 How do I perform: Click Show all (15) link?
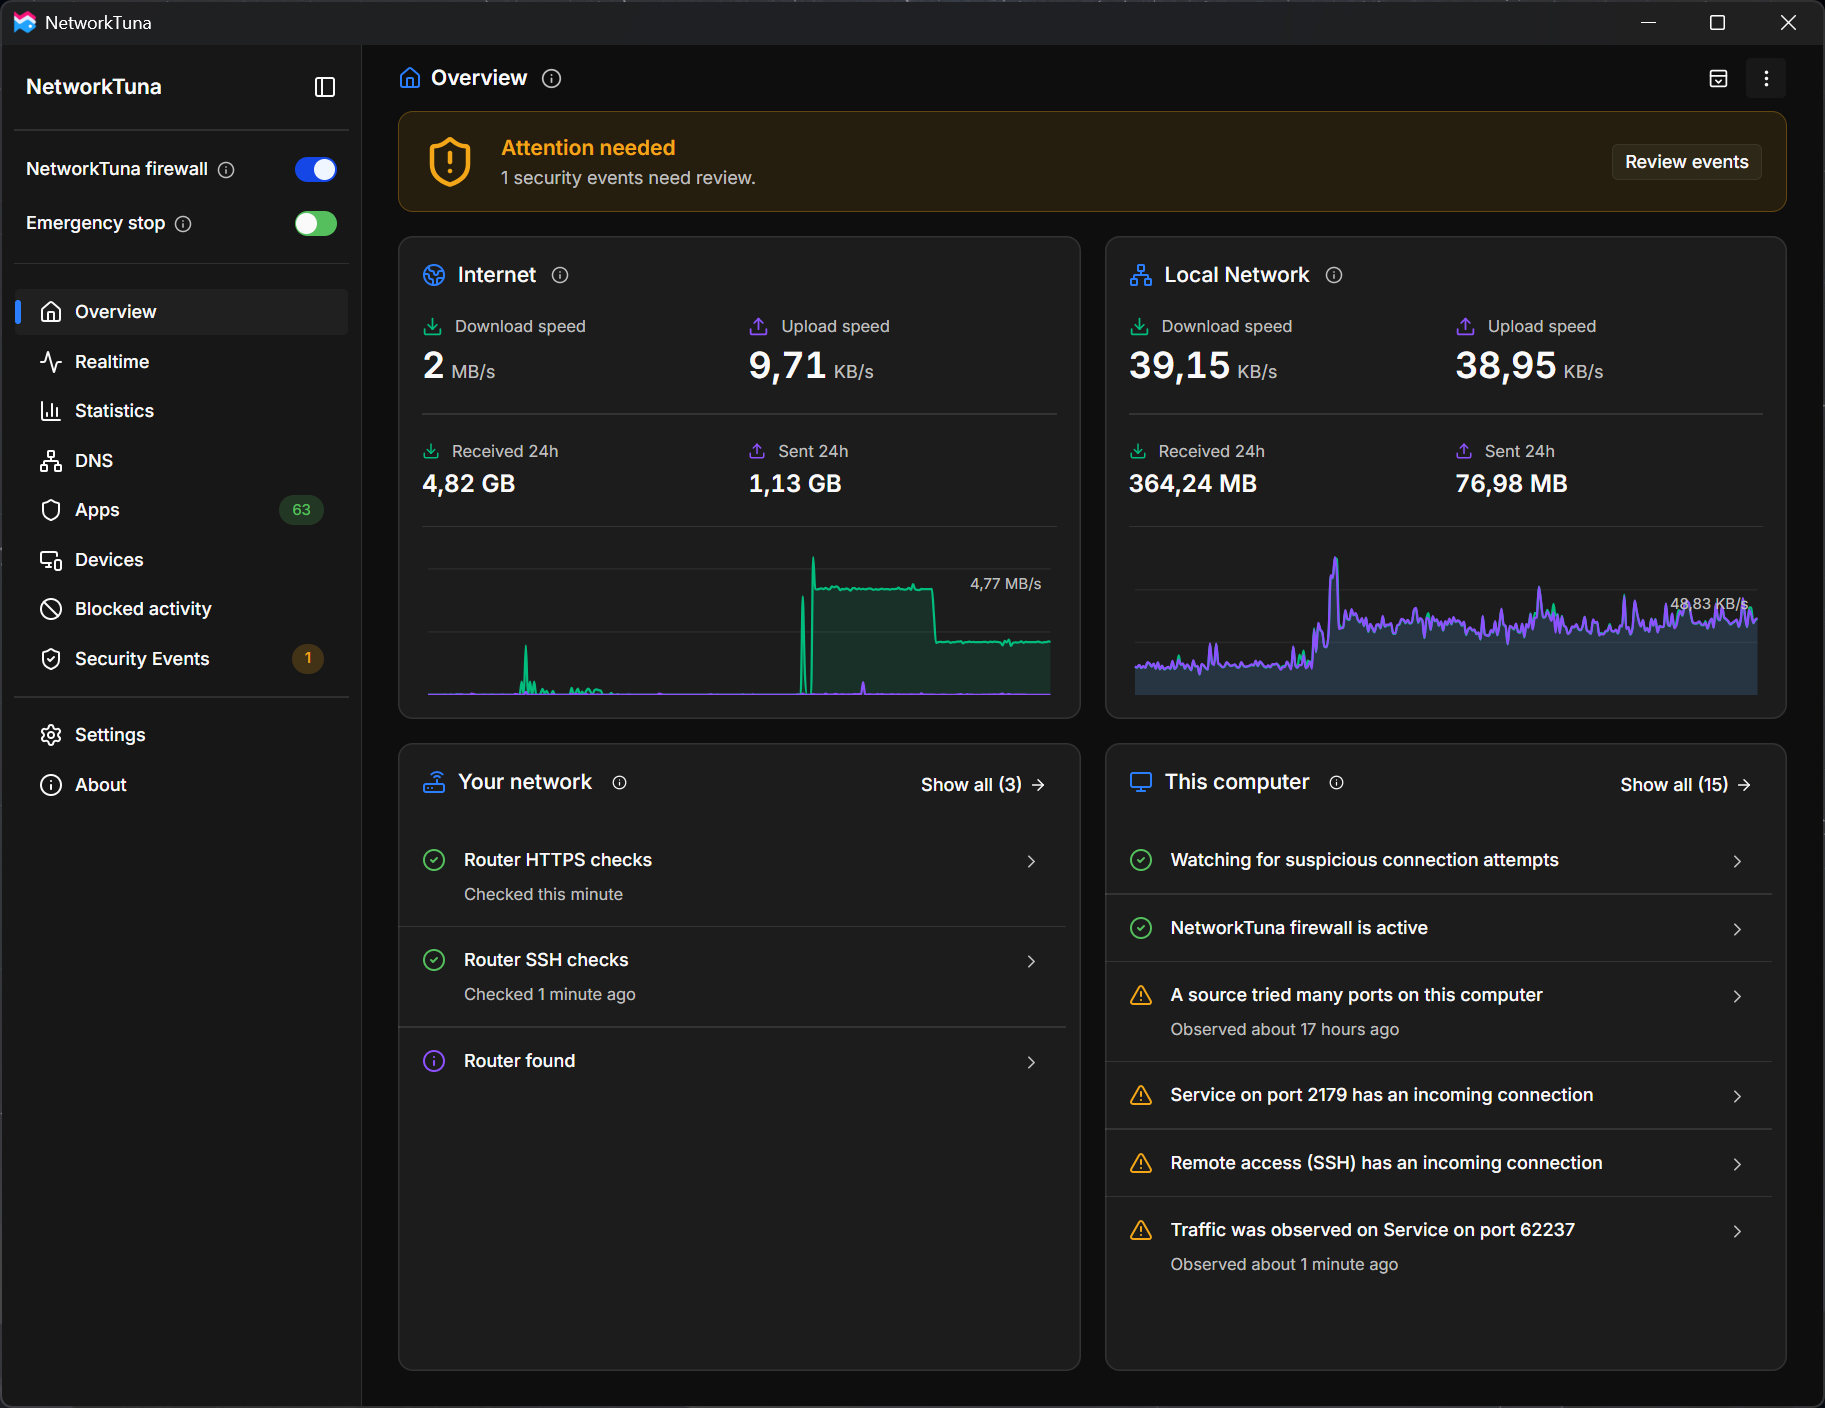[1685, 785]
